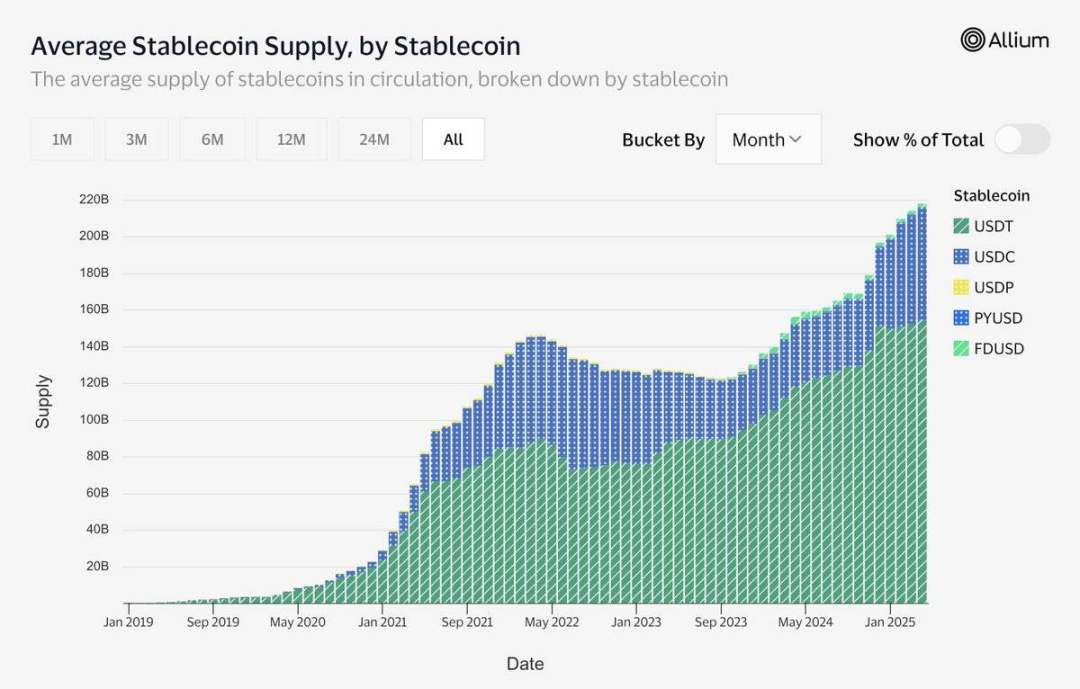Screen dimensions: 1080x689
Task: Select the All time range
Action: click(x=453, y=140)
